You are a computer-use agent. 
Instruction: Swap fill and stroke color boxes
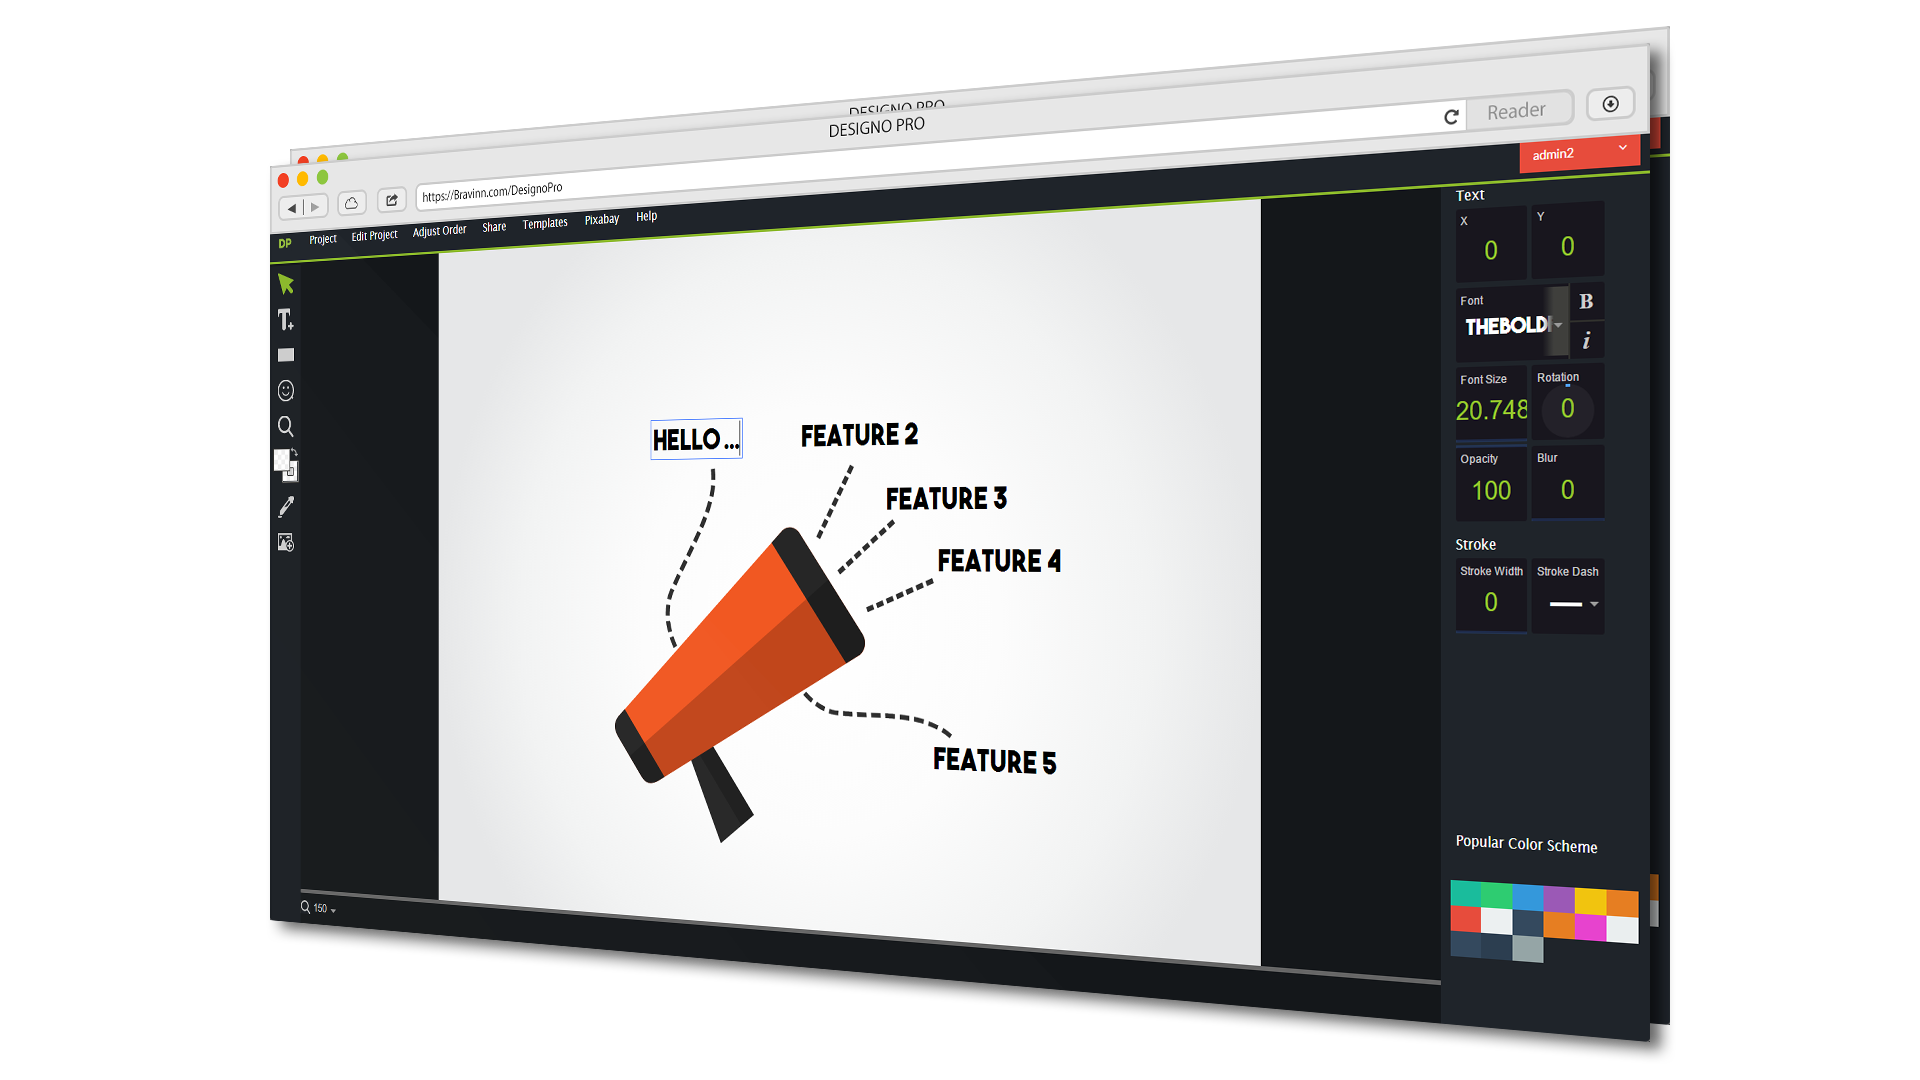[x=294, y=453]
